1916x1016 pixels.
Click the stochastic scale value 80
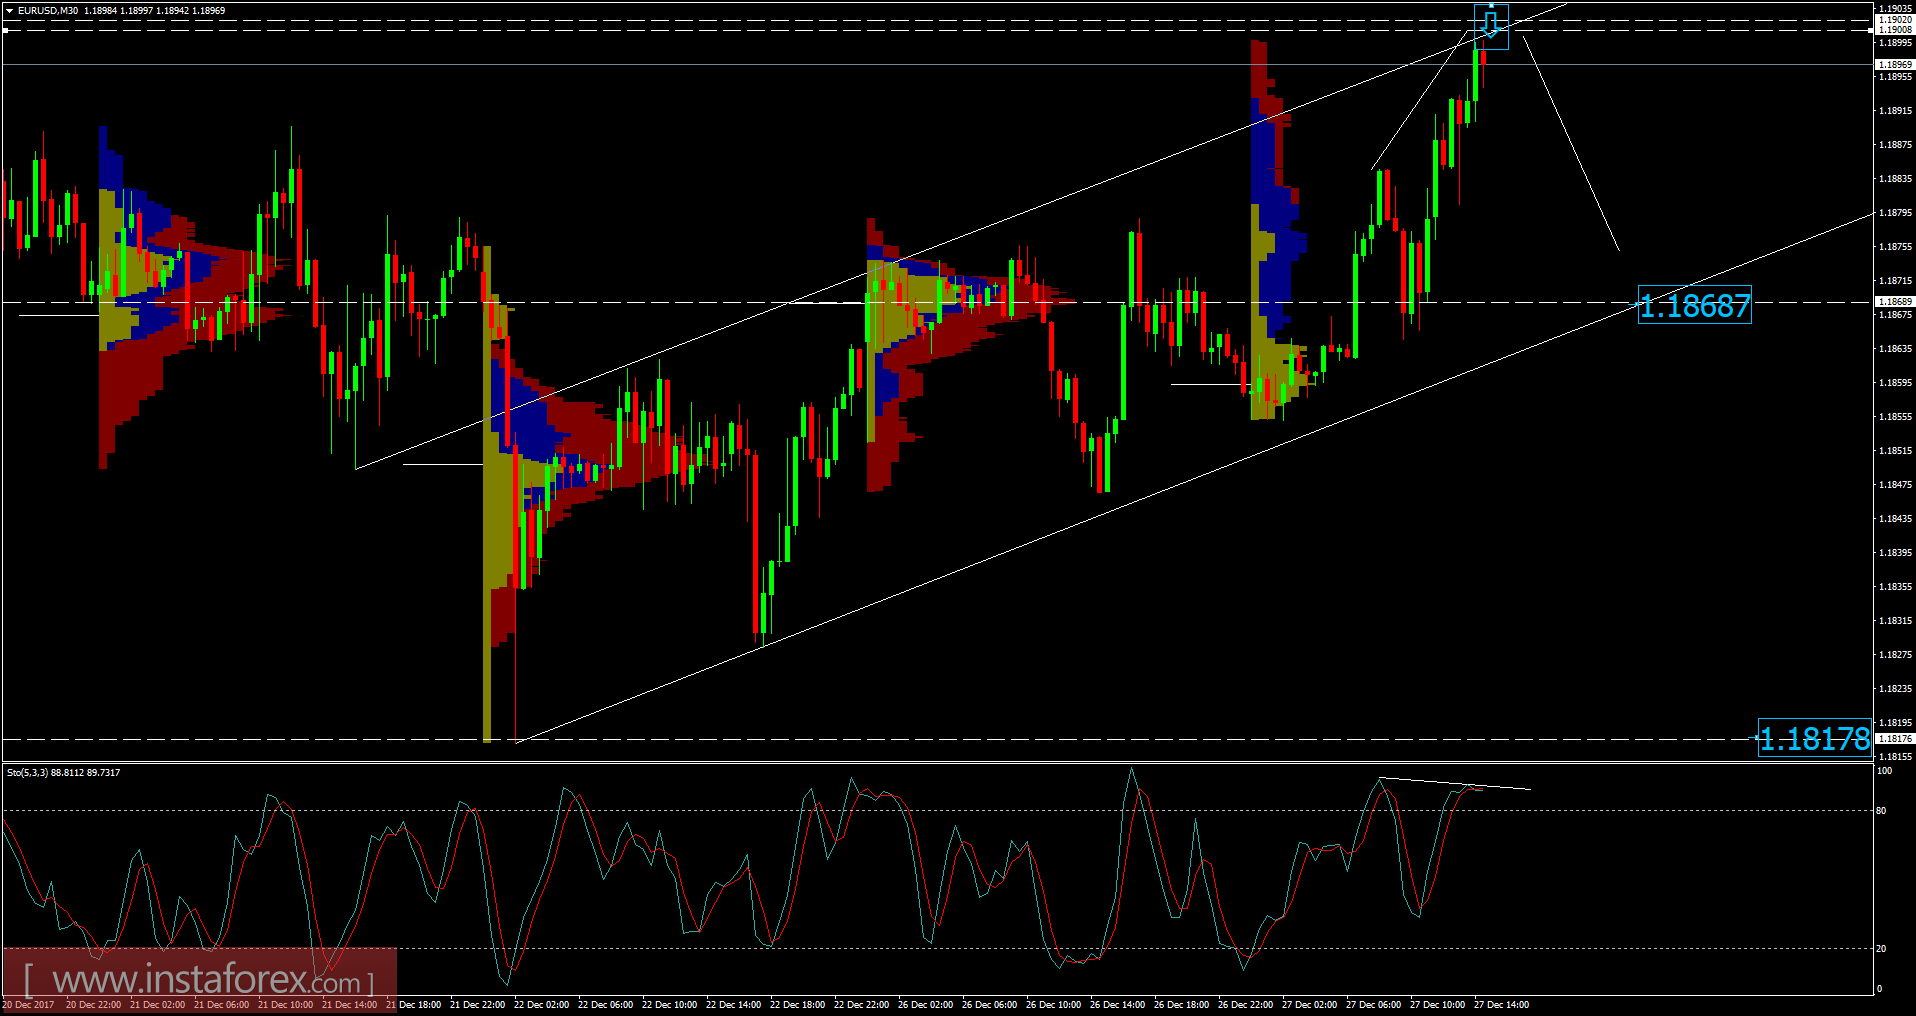click(x=1882, y=811)
